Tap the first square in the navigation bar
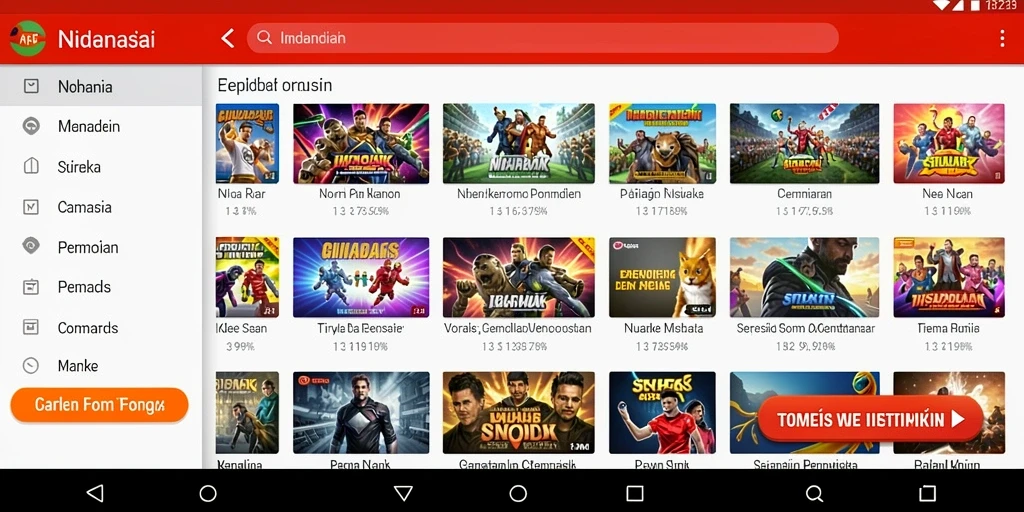The image size is (1024, 512). (x=635, y=493)
